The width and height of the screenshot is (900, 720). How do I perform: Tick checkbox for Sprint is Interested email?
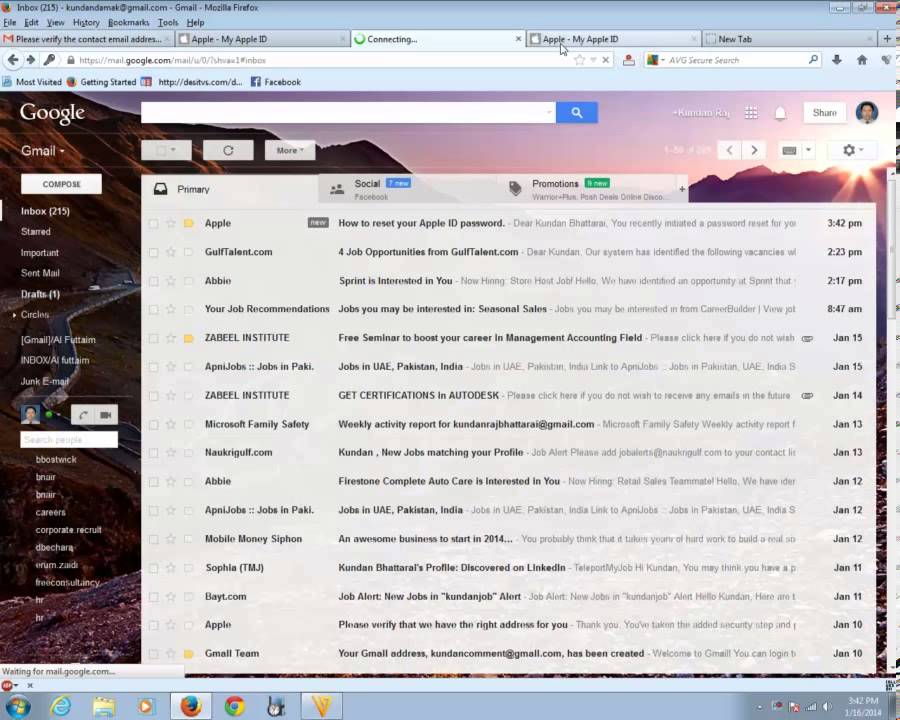click(153, 281)
